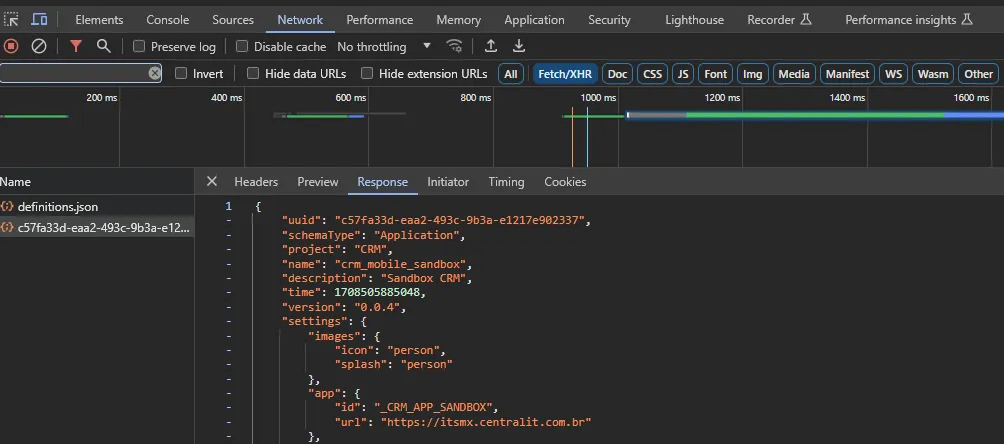Click the inspect element selector icon
Screen dimensions: 1004x444
(x=11, y=20)
